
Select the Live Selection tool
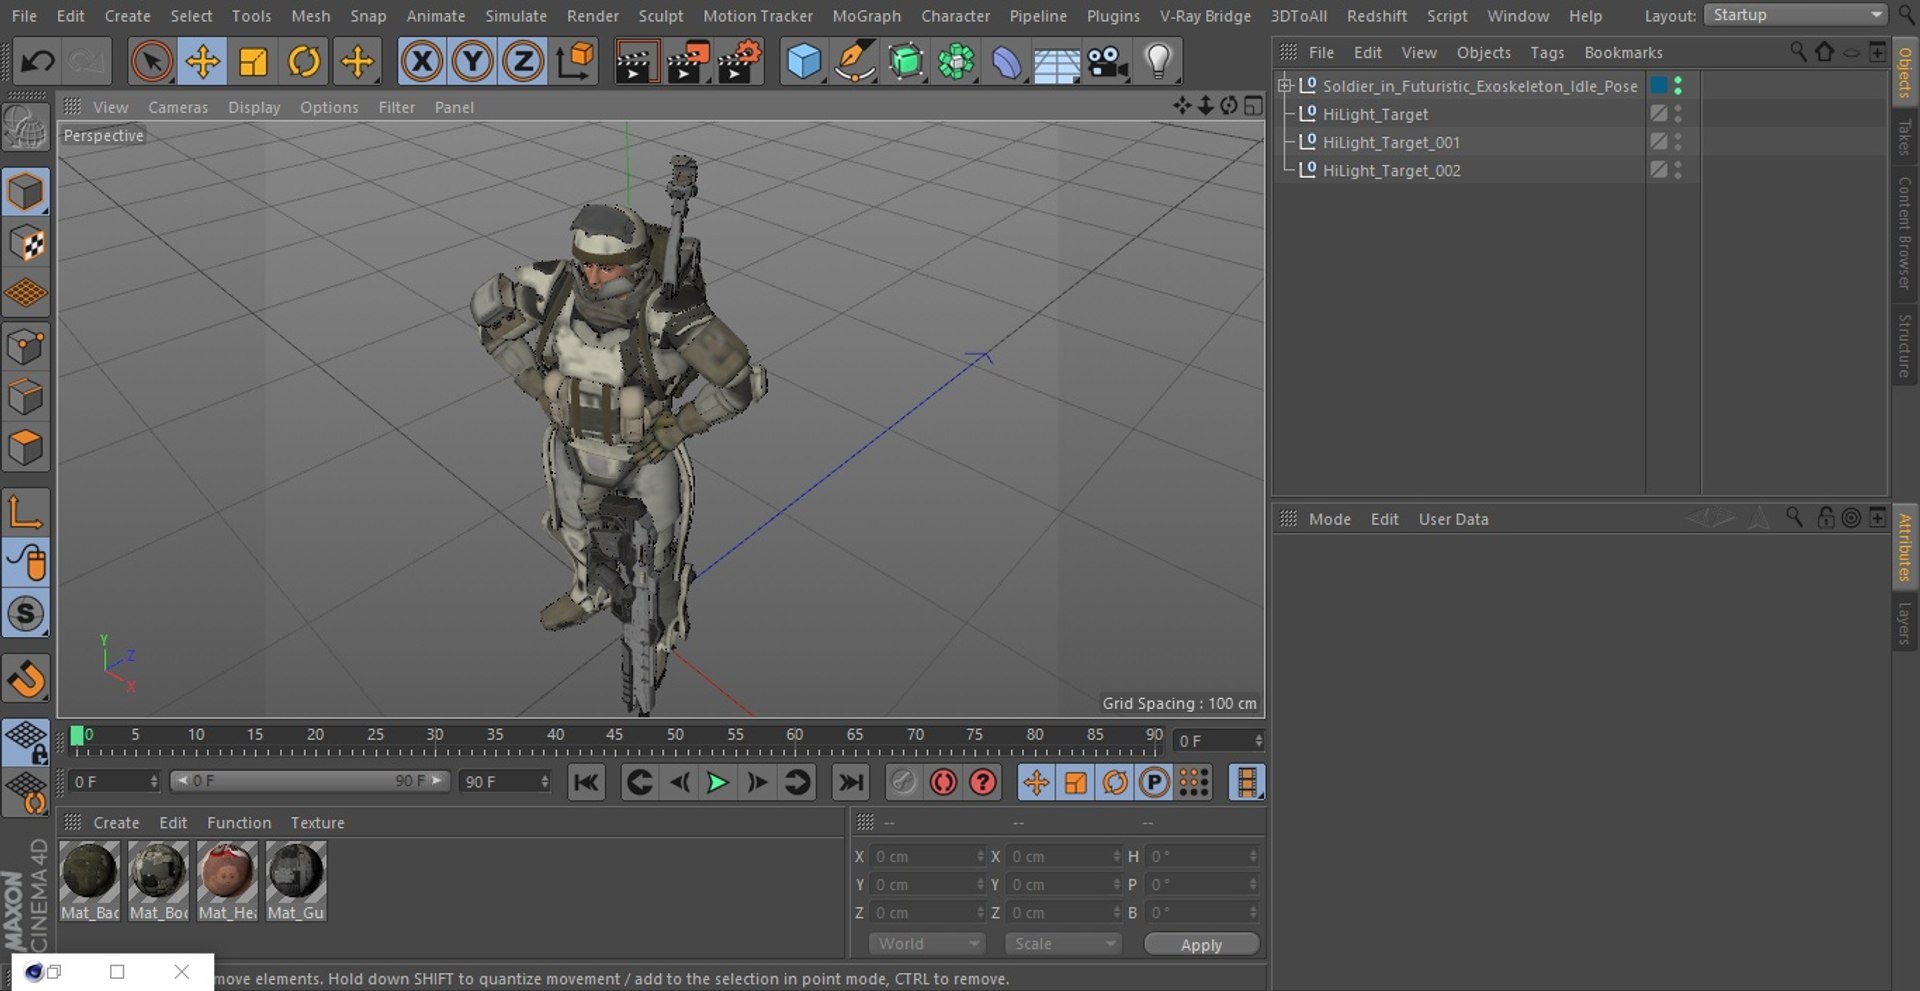point(151,62)
